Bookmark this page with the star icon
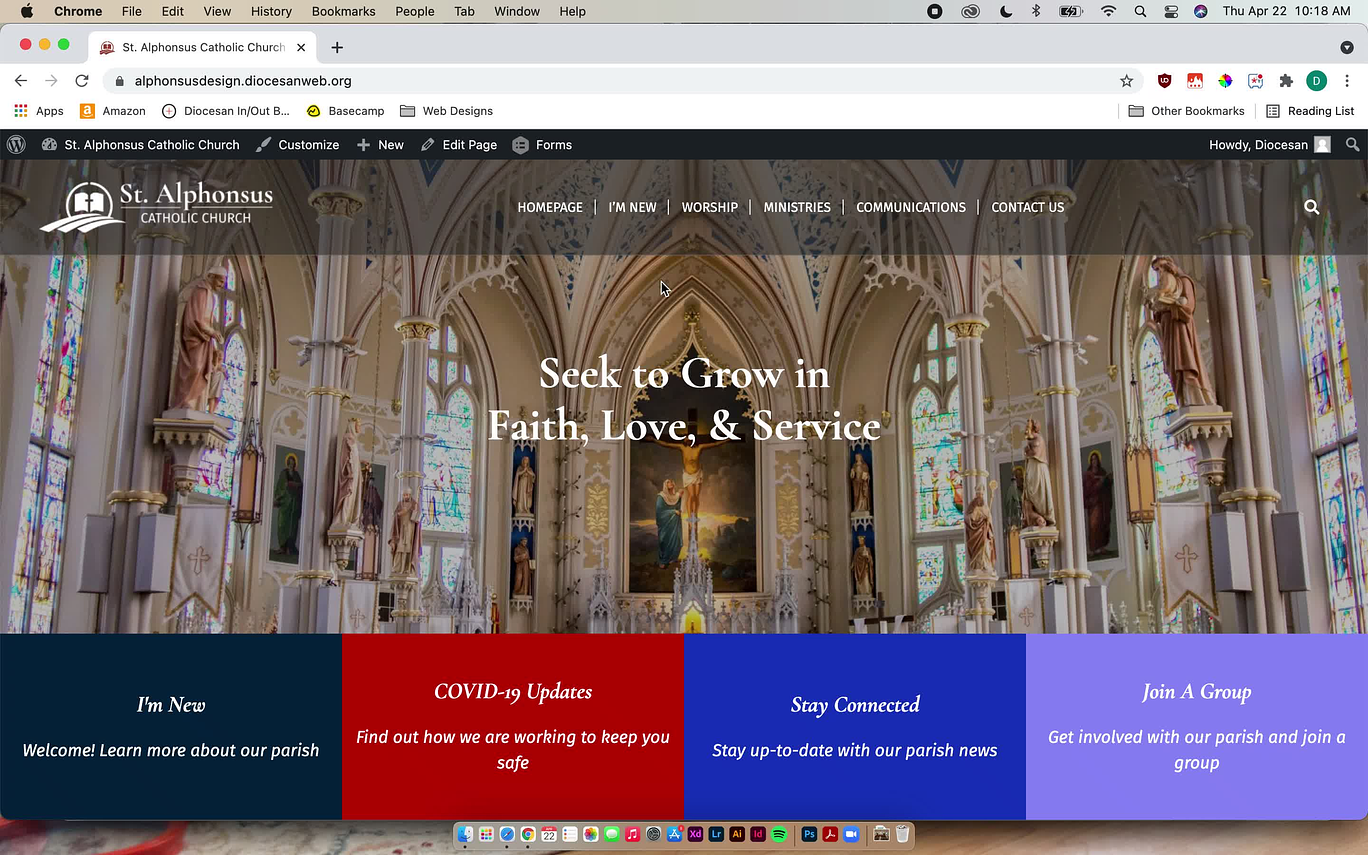The width and height of the screenshot is (1368, 855). tap(1126, 81)
